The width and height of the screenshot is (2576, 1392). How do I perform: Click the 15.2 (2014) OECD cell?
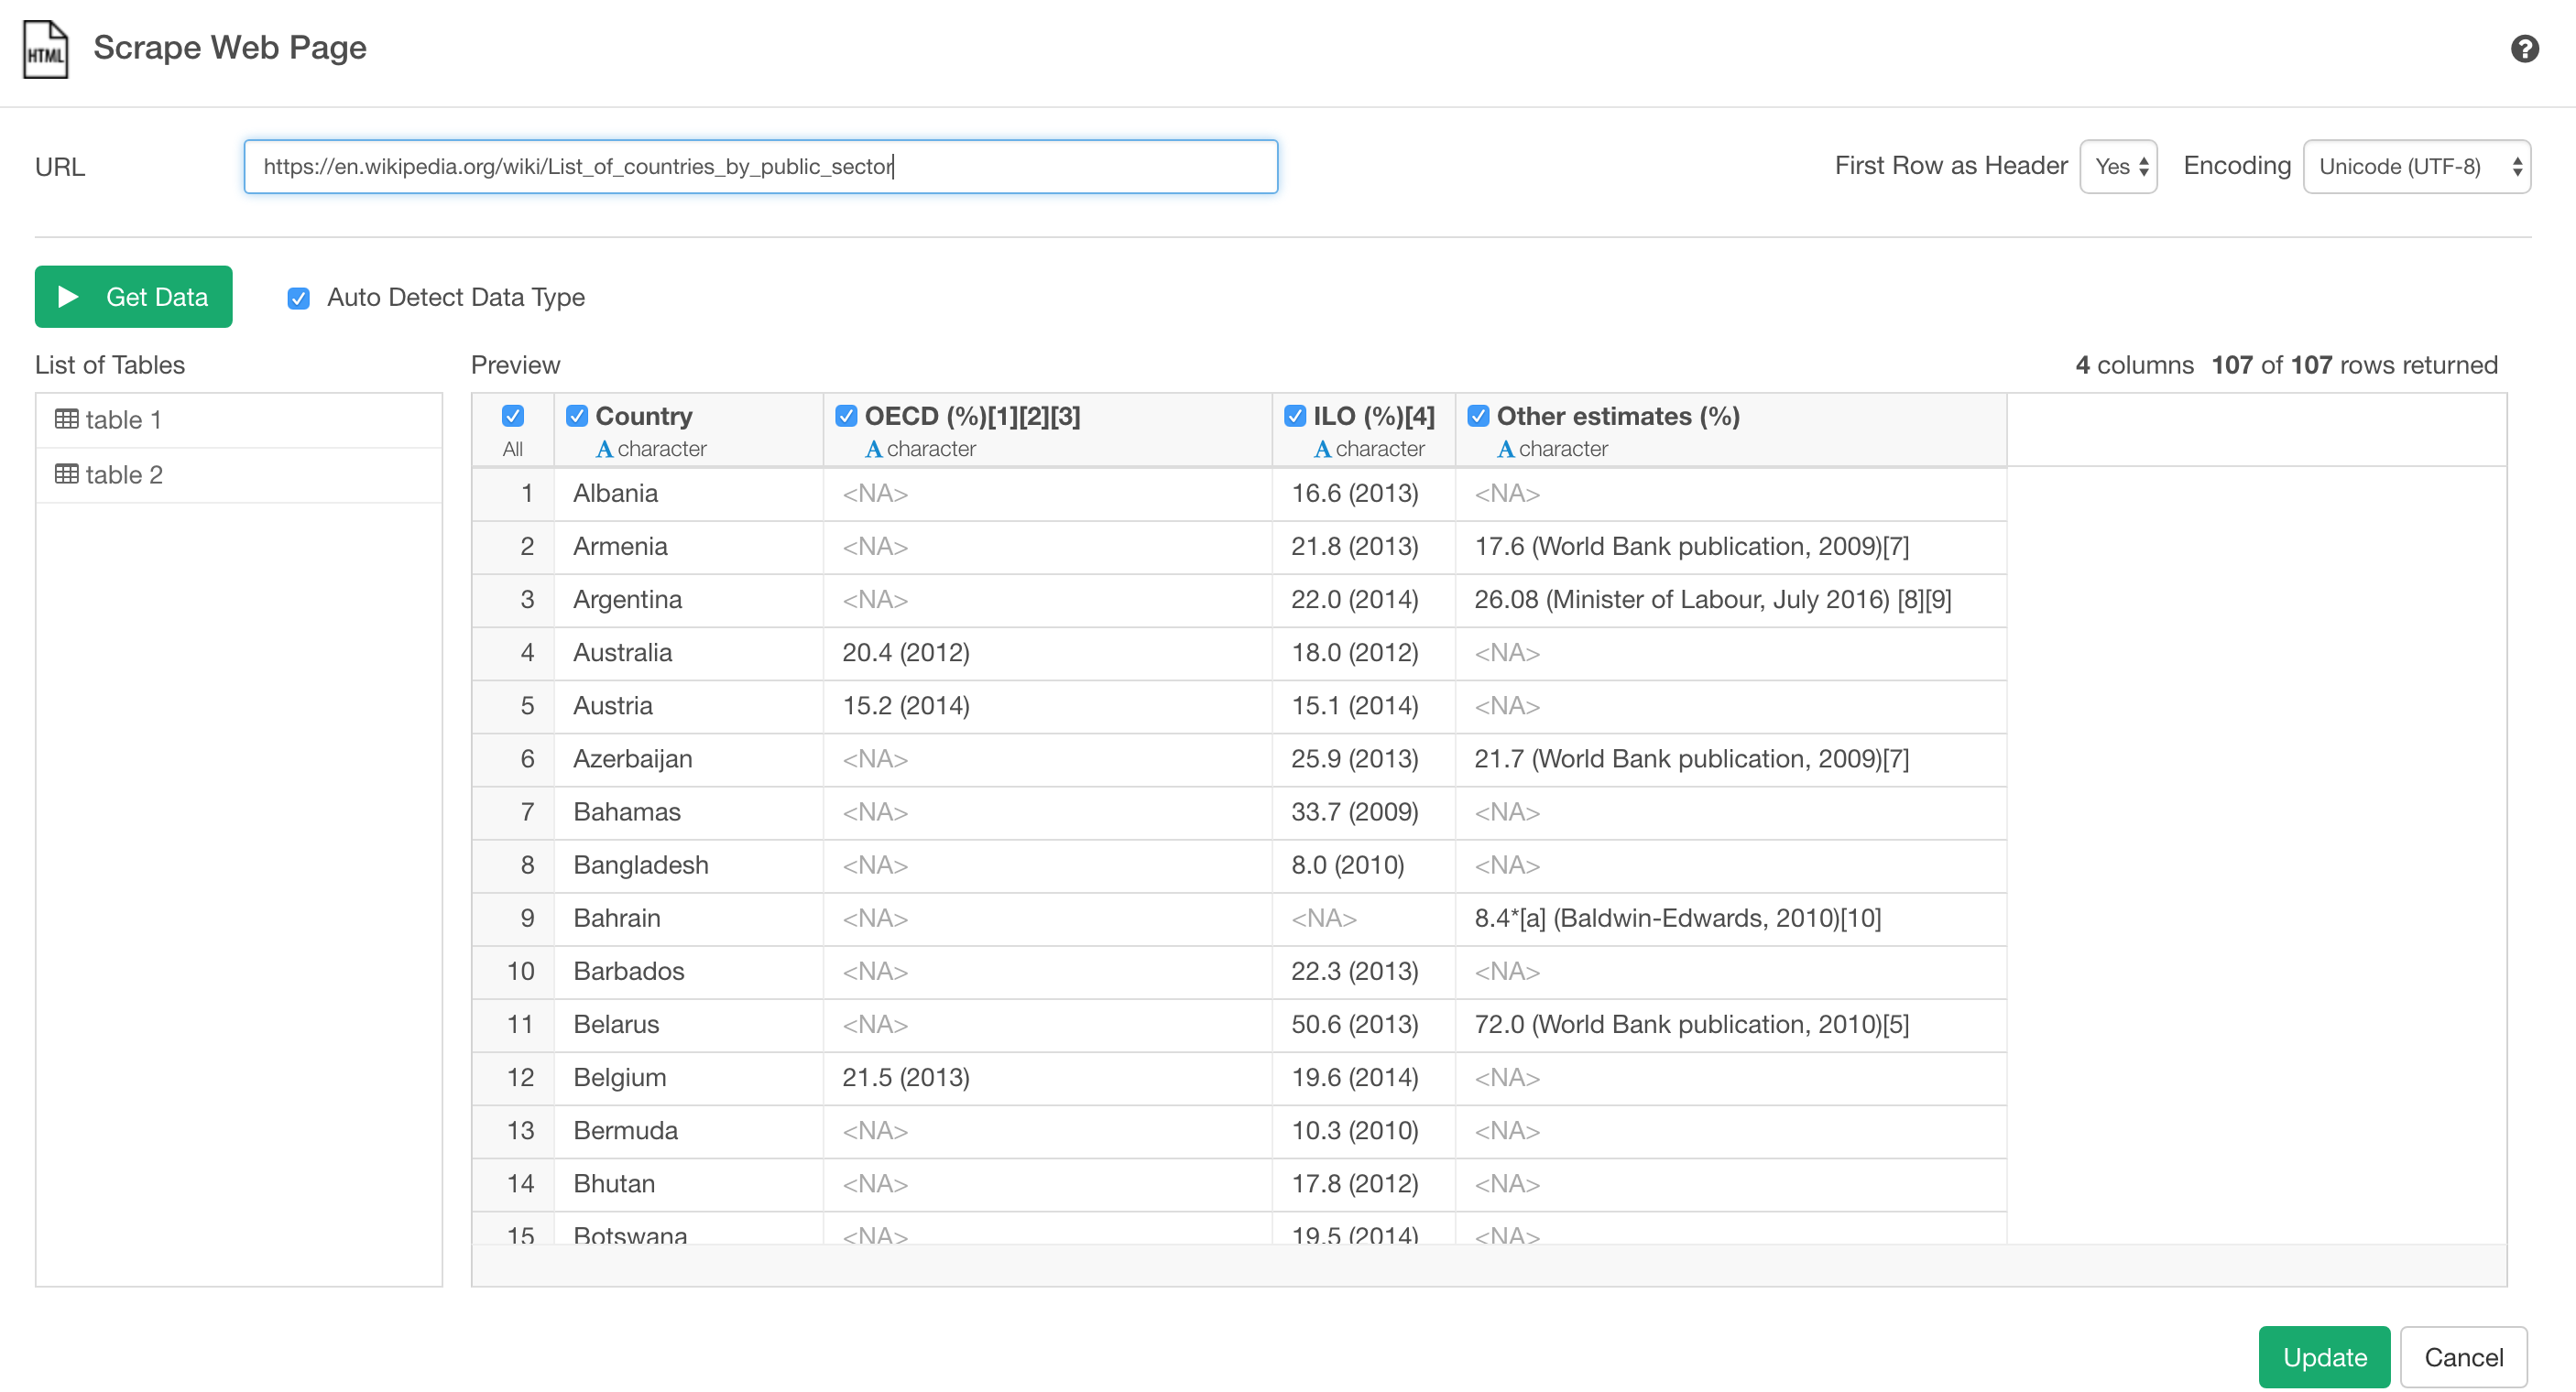click(x=1047, y=706)
